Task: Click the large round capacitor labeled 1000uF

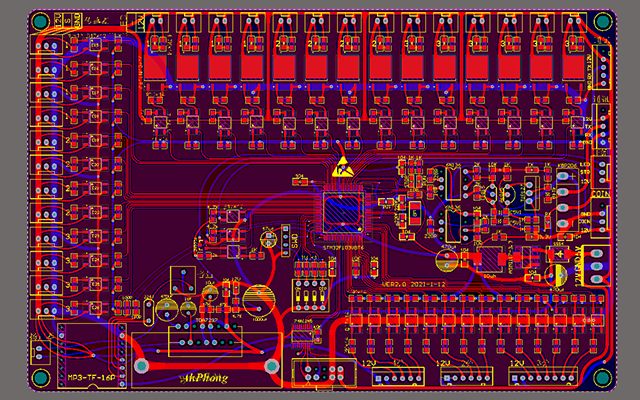Action: [x=259, y=301]
